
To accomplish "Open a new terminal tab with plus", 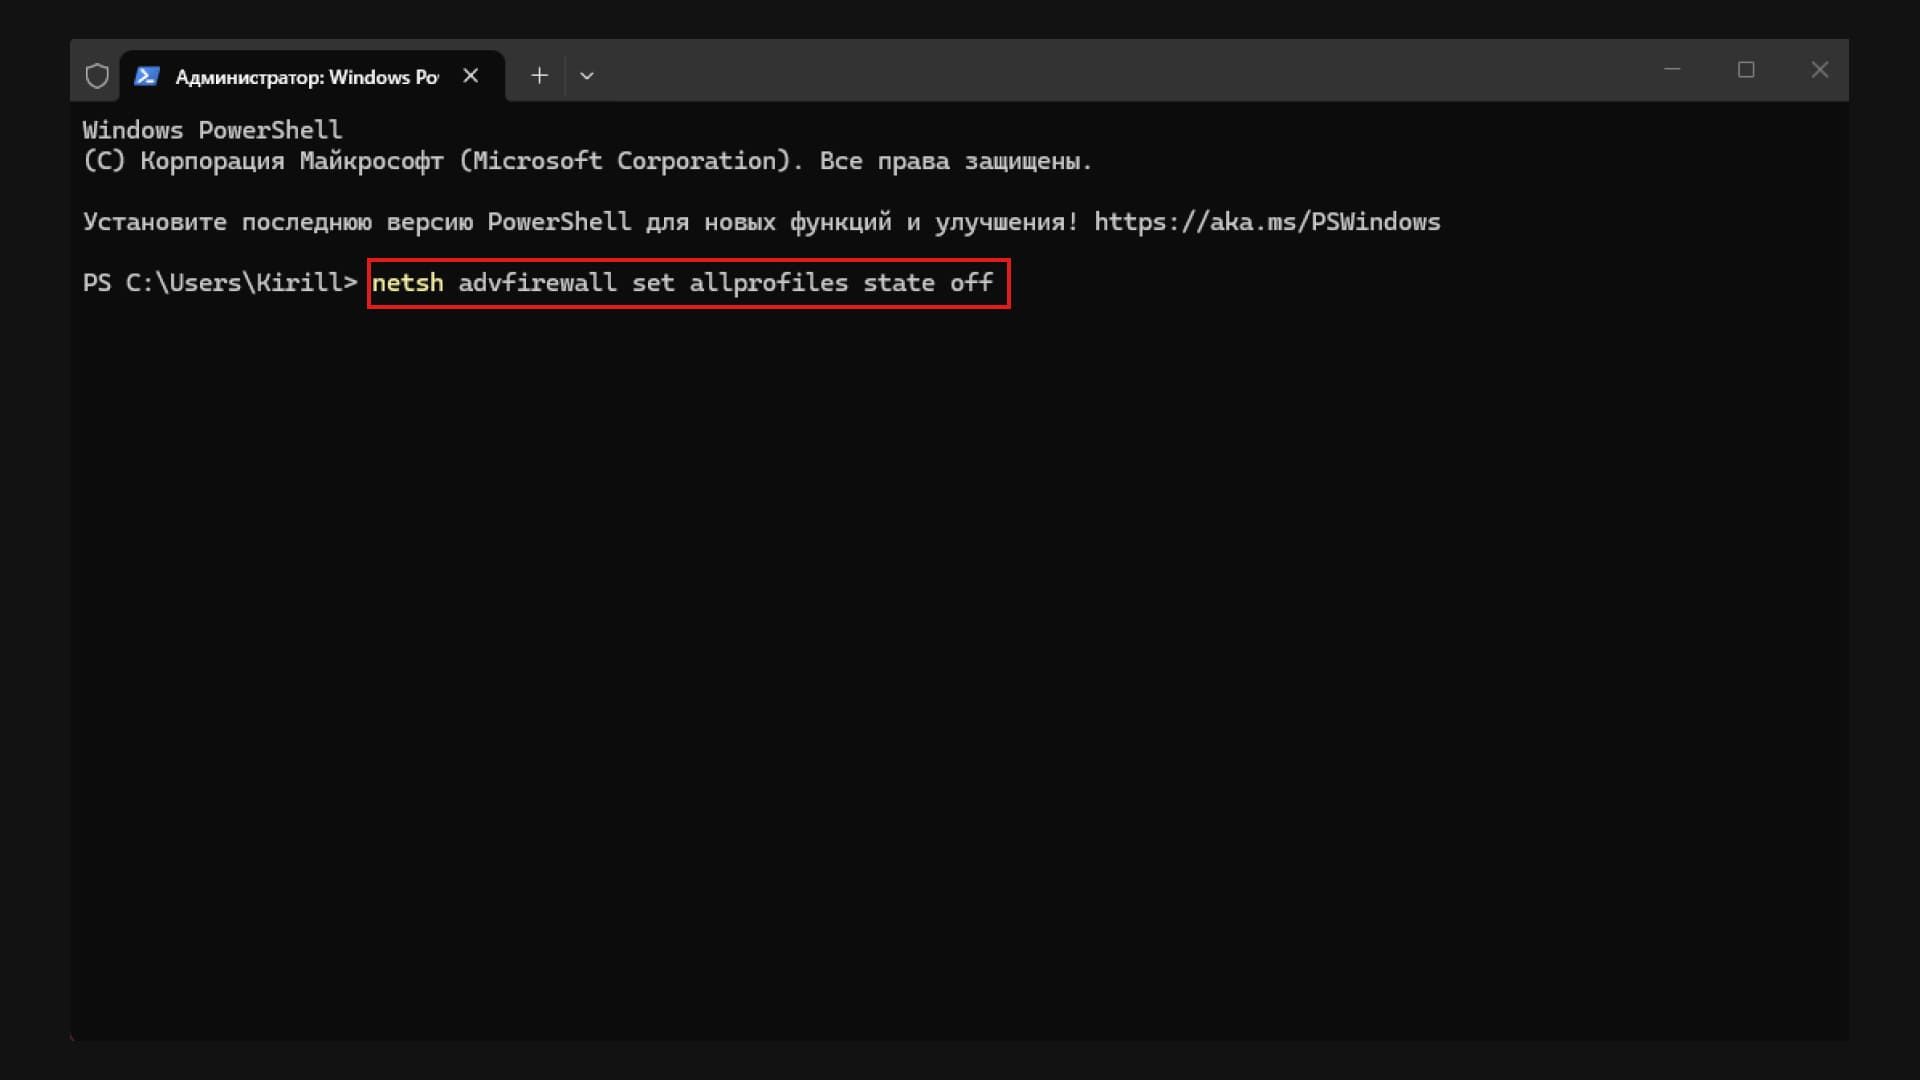I will (x=539, y=76).
